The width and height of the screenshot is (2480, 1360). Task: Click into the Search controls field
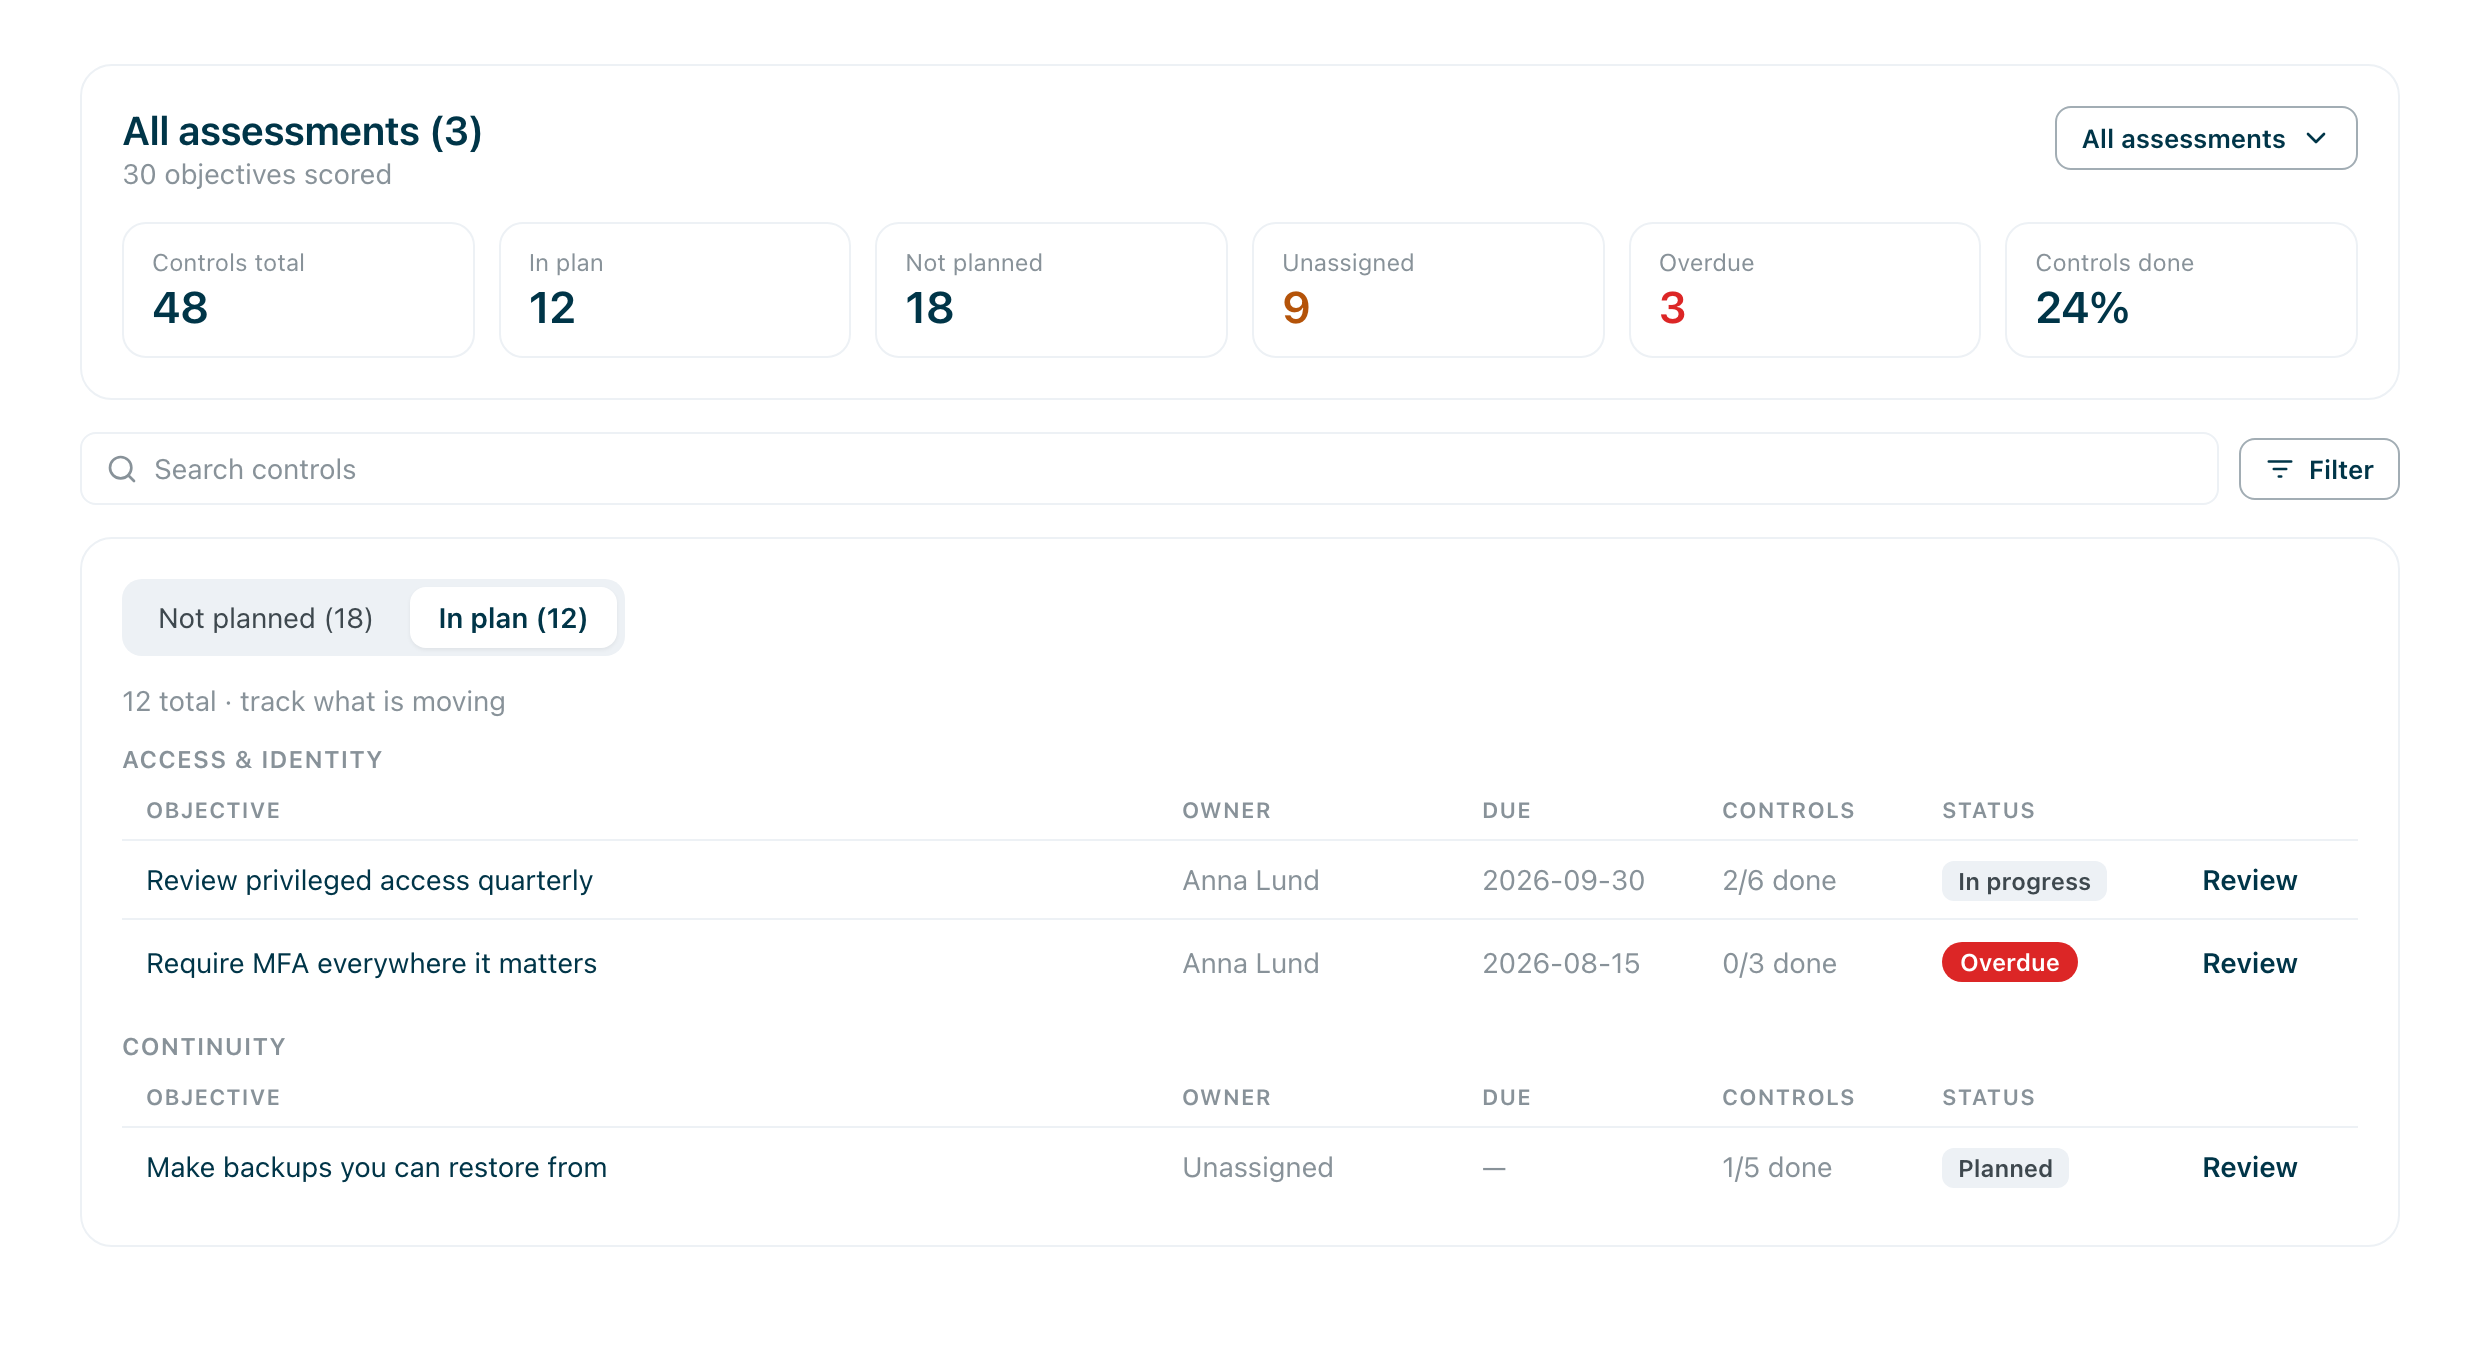coord(1149,469)
